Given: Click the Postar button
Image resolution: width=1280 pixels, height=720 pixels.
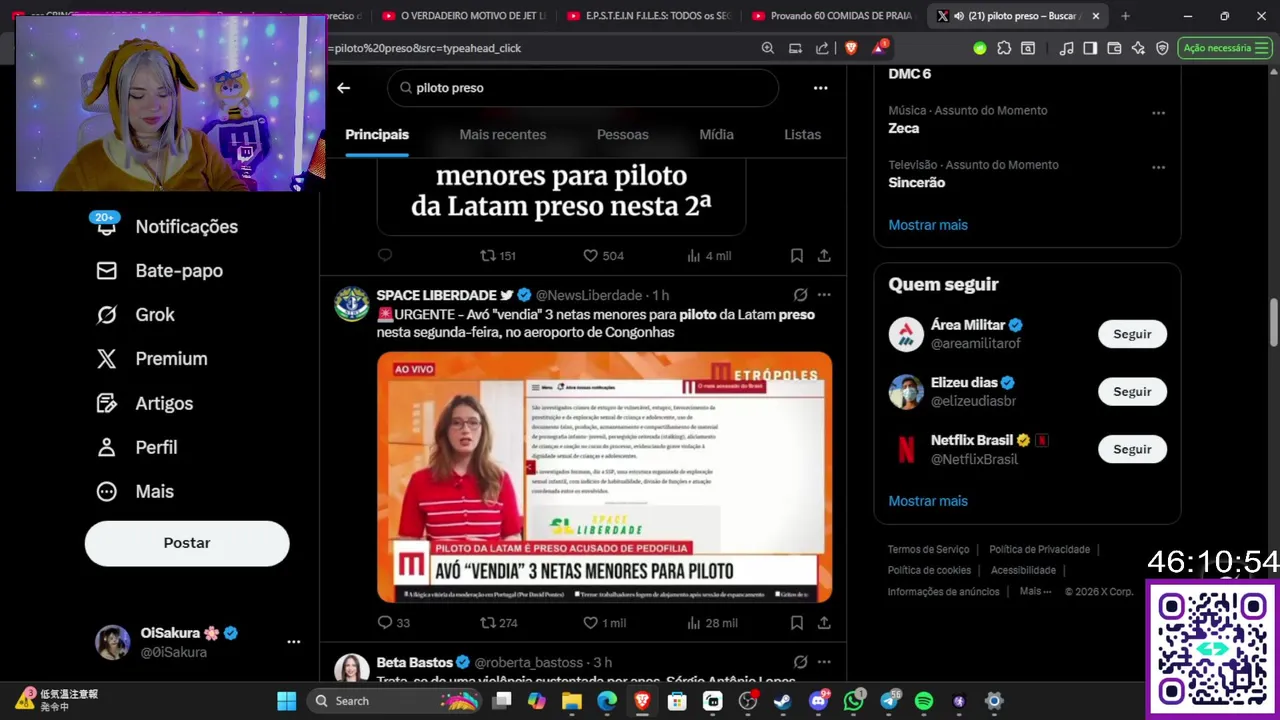Looking at the screenshot, I should (187, 543).
